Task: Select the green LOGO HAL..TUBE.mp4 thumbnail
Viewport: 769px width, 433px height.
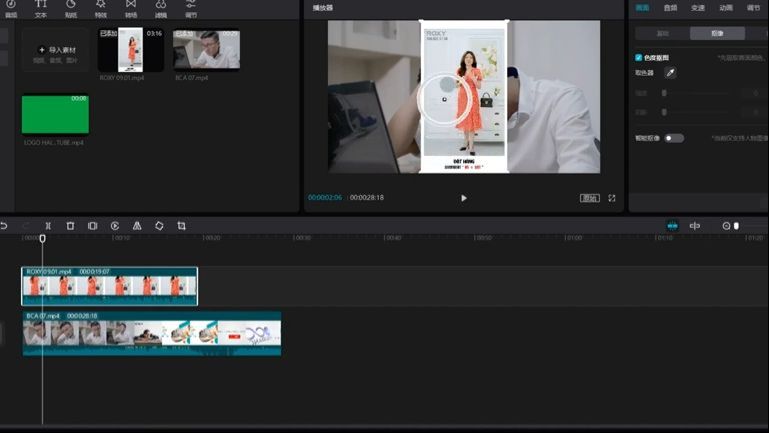Action: pyautogui.click(x=55, y=115)
